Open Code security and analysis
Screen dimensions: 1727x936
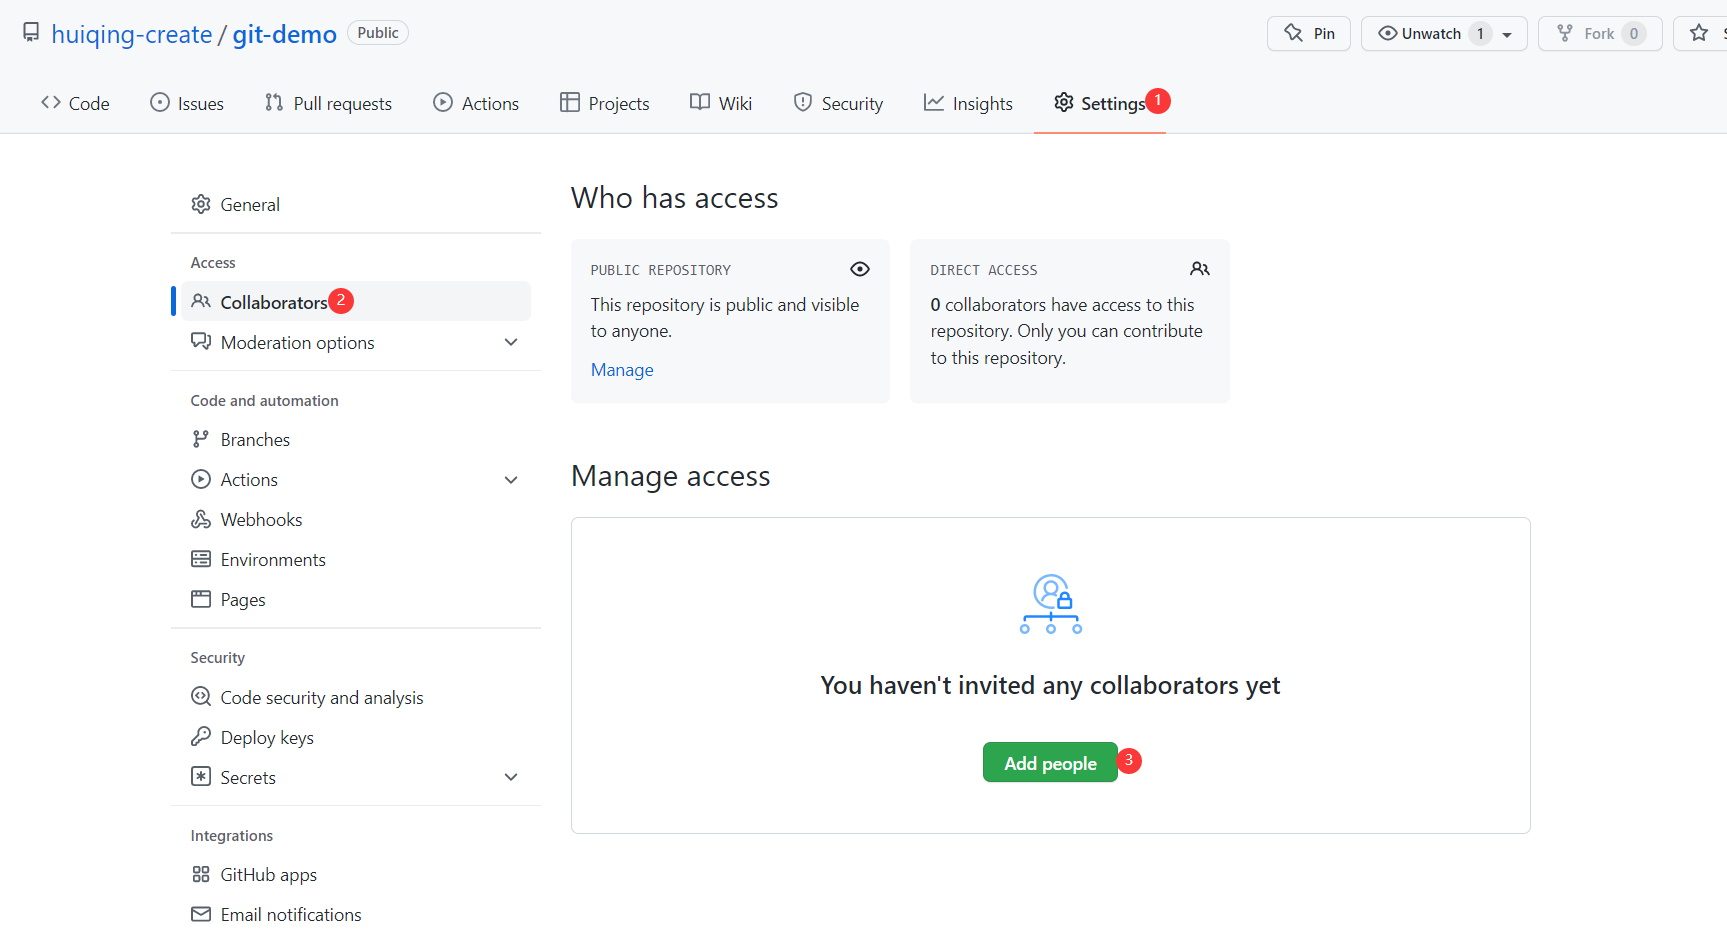coord(355,697)
